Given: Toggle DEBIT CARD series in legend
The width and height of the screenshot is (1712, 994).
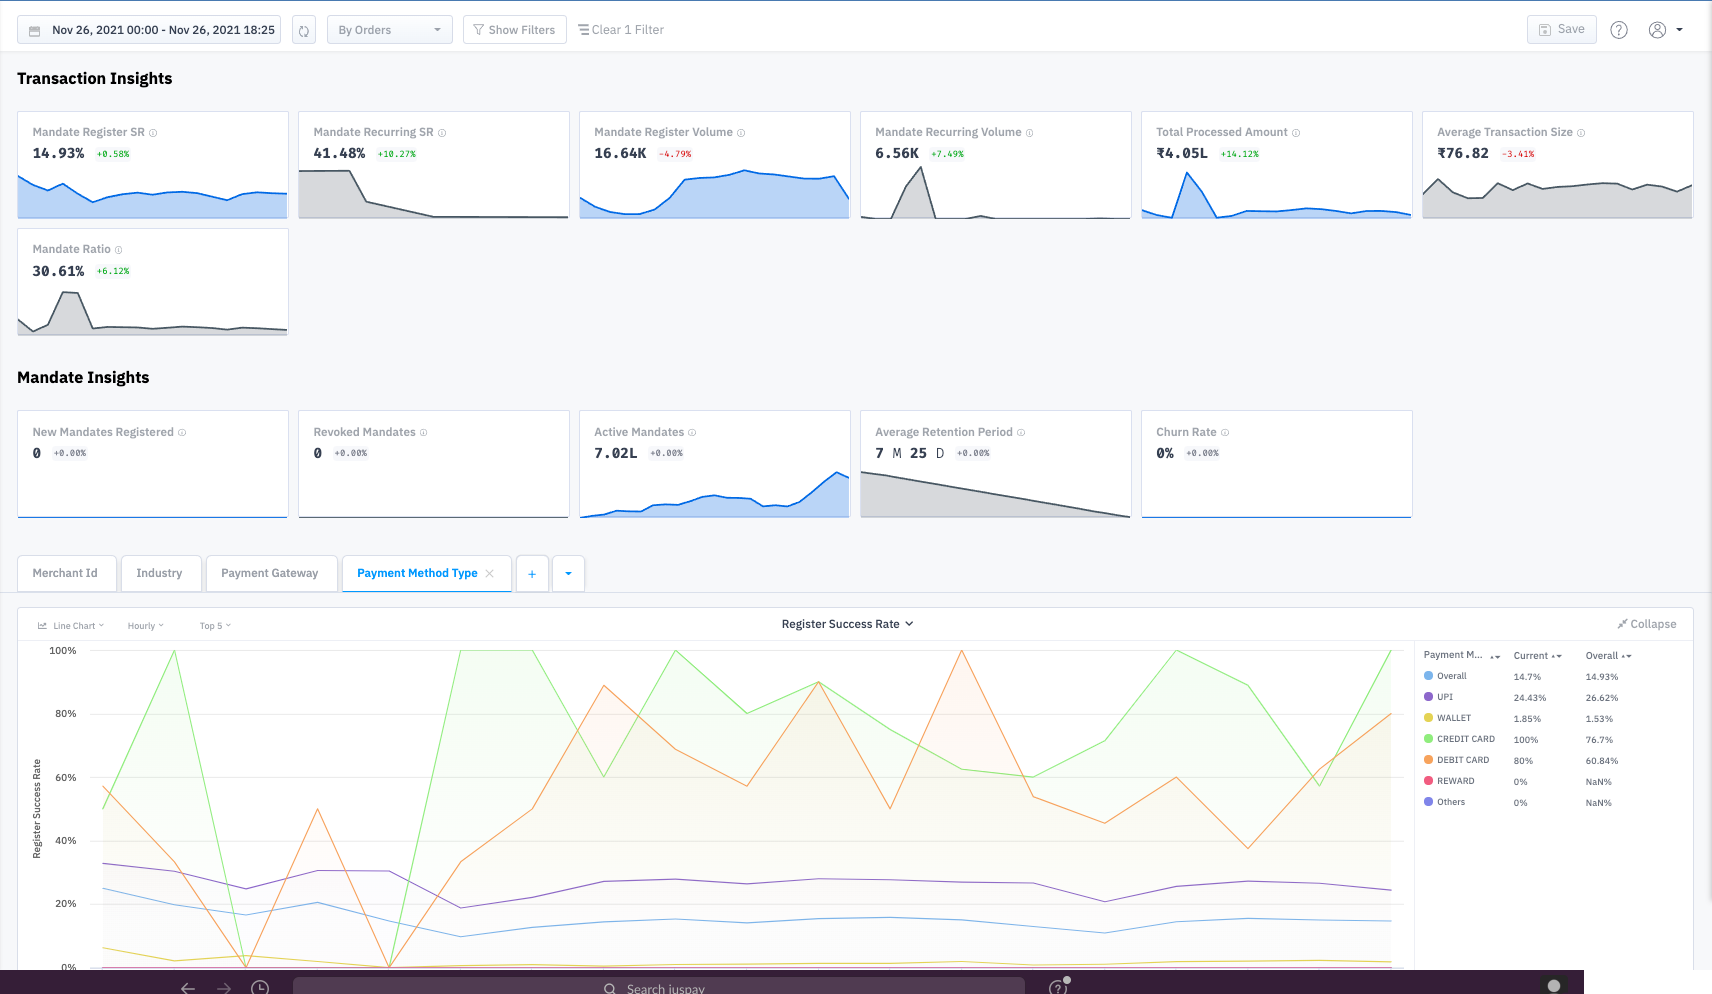Looking at the screenshot, I should pyautogui.click(x=1457, y=760).
